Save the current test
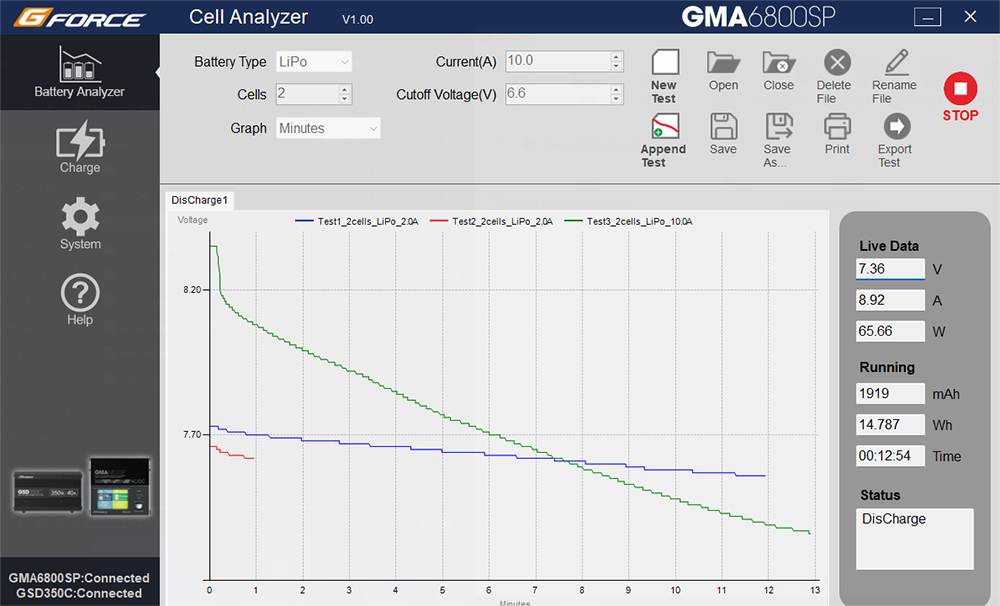This screenshot has width=1000, height=606. (723, 134)
